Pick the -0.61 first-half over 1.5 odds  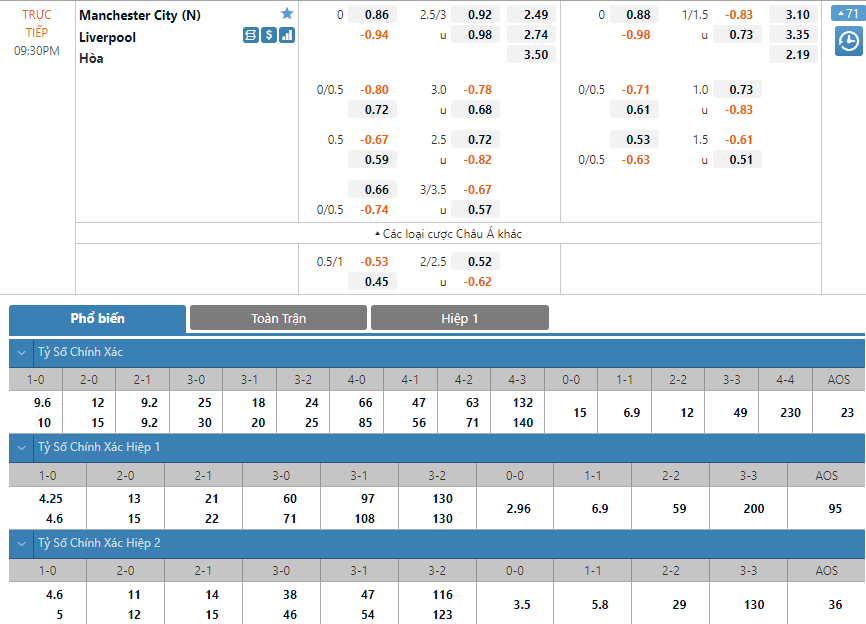click(x=737, y=140)
